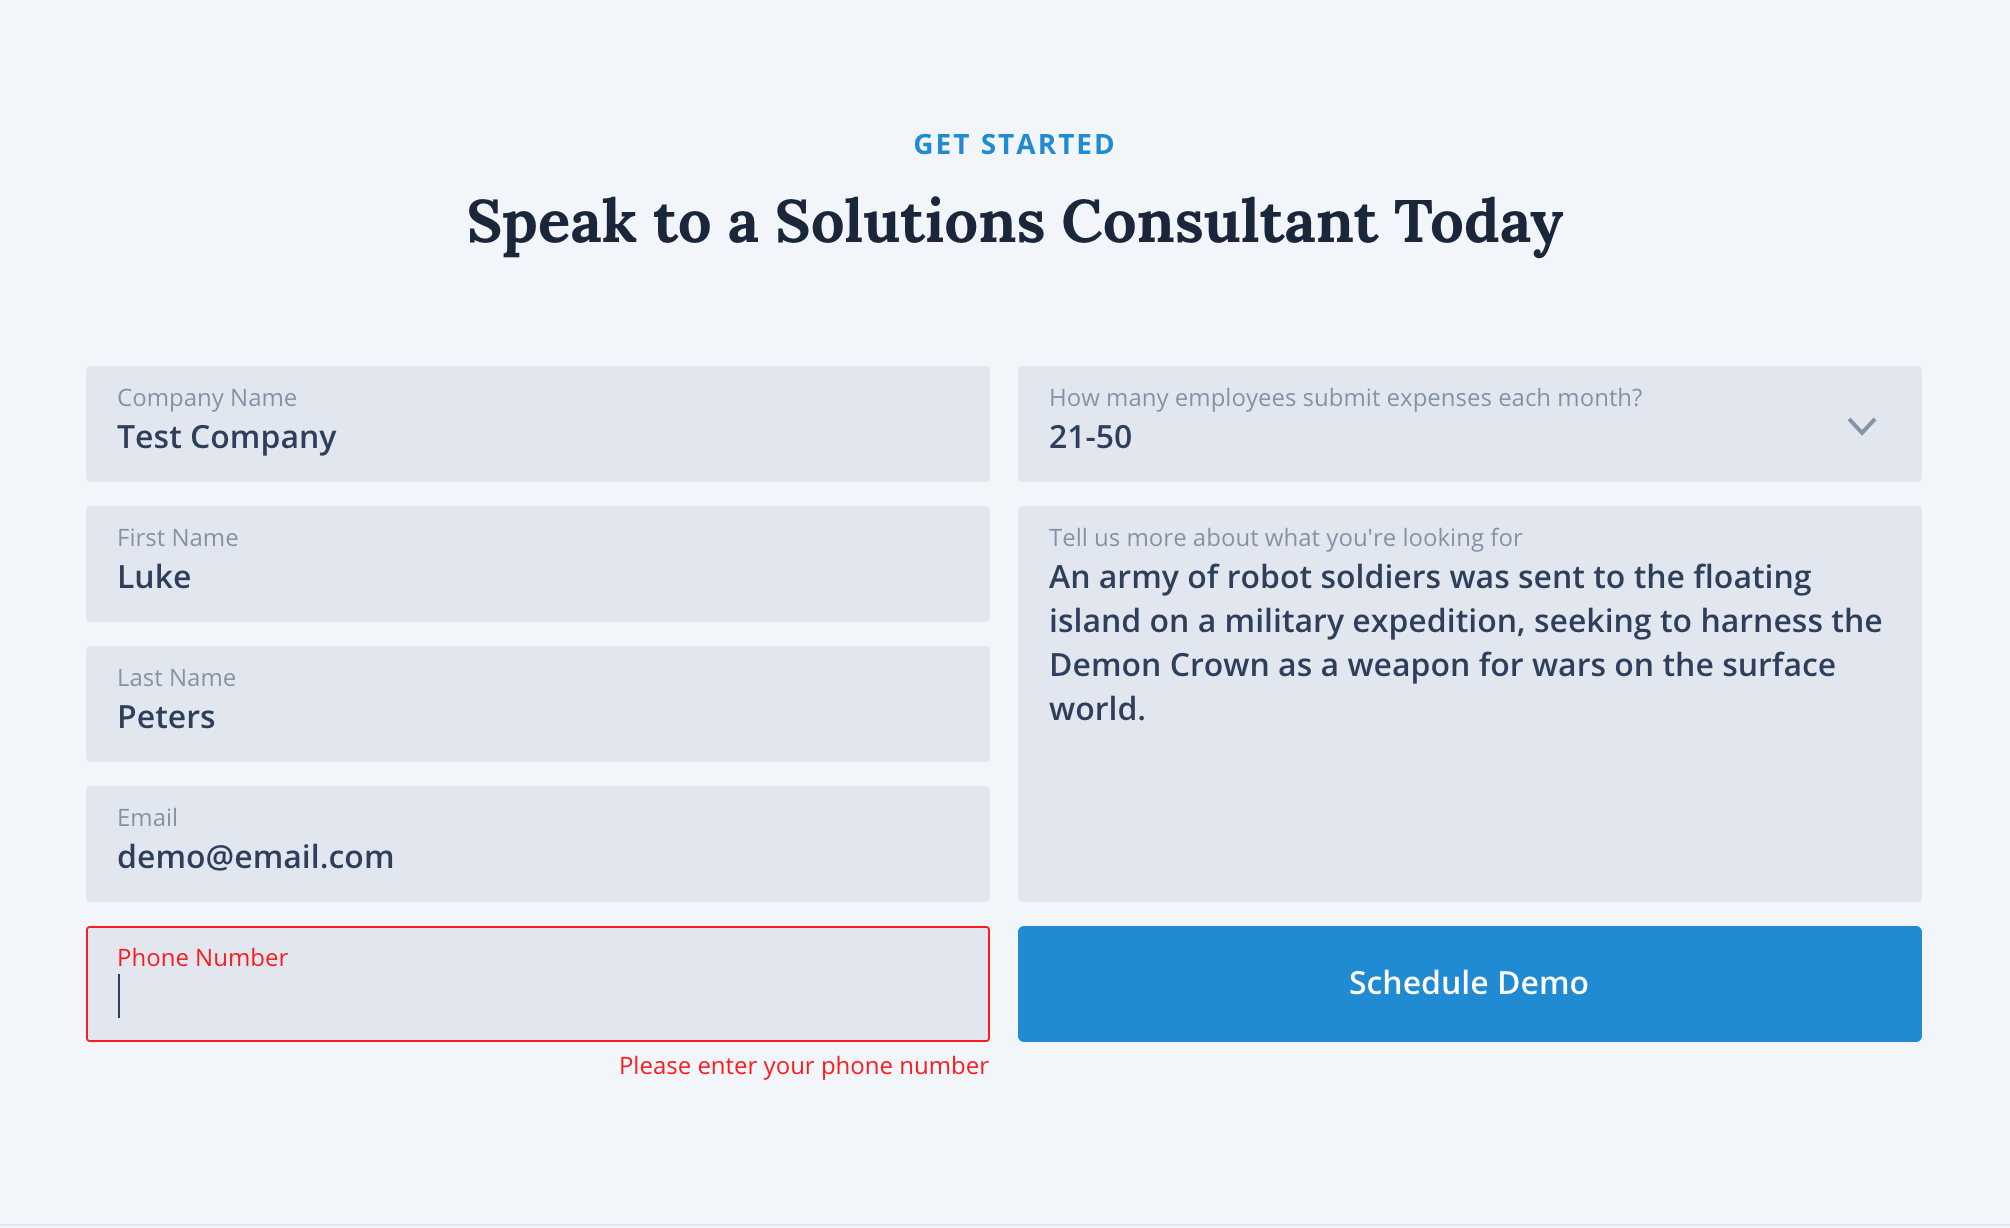
Task: Click the First Name label
Action: coord(178,537)
